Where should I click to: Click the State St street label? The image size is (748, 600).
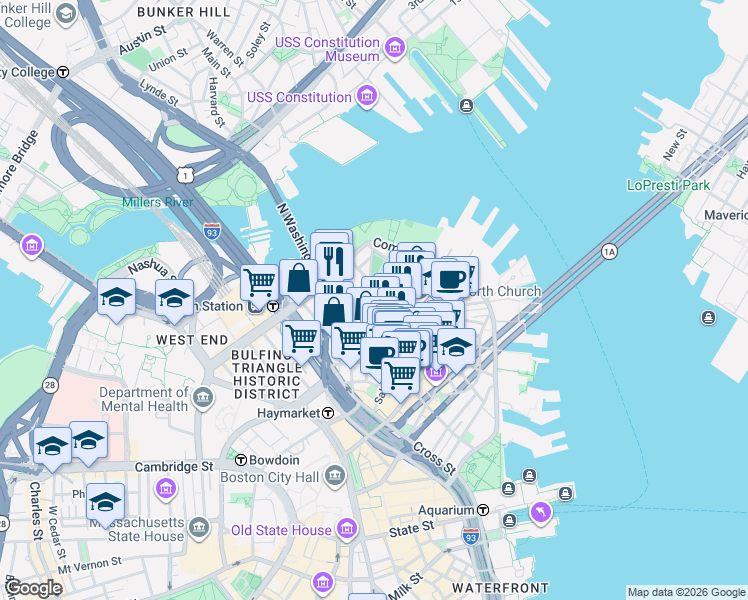click(412, 529)
